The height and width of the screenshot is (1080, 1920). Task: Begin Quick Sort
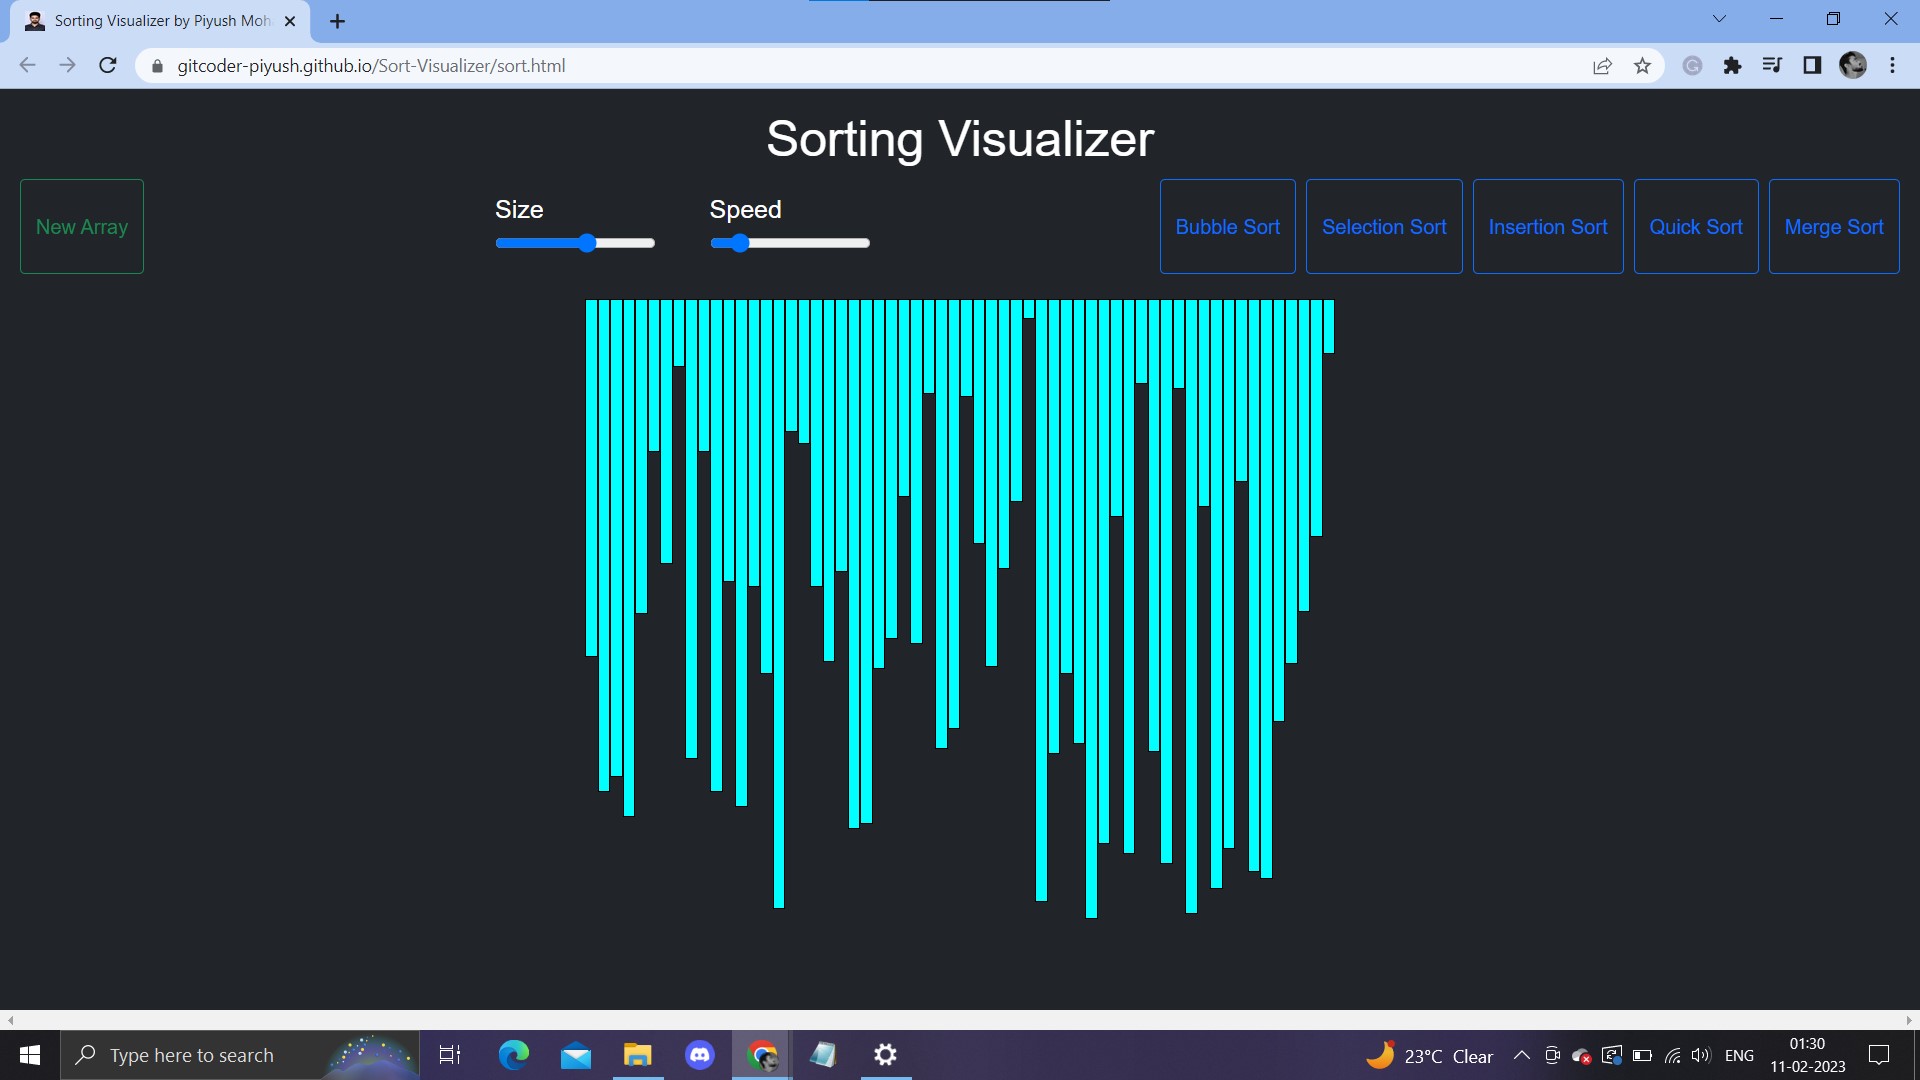point(1696,226)
